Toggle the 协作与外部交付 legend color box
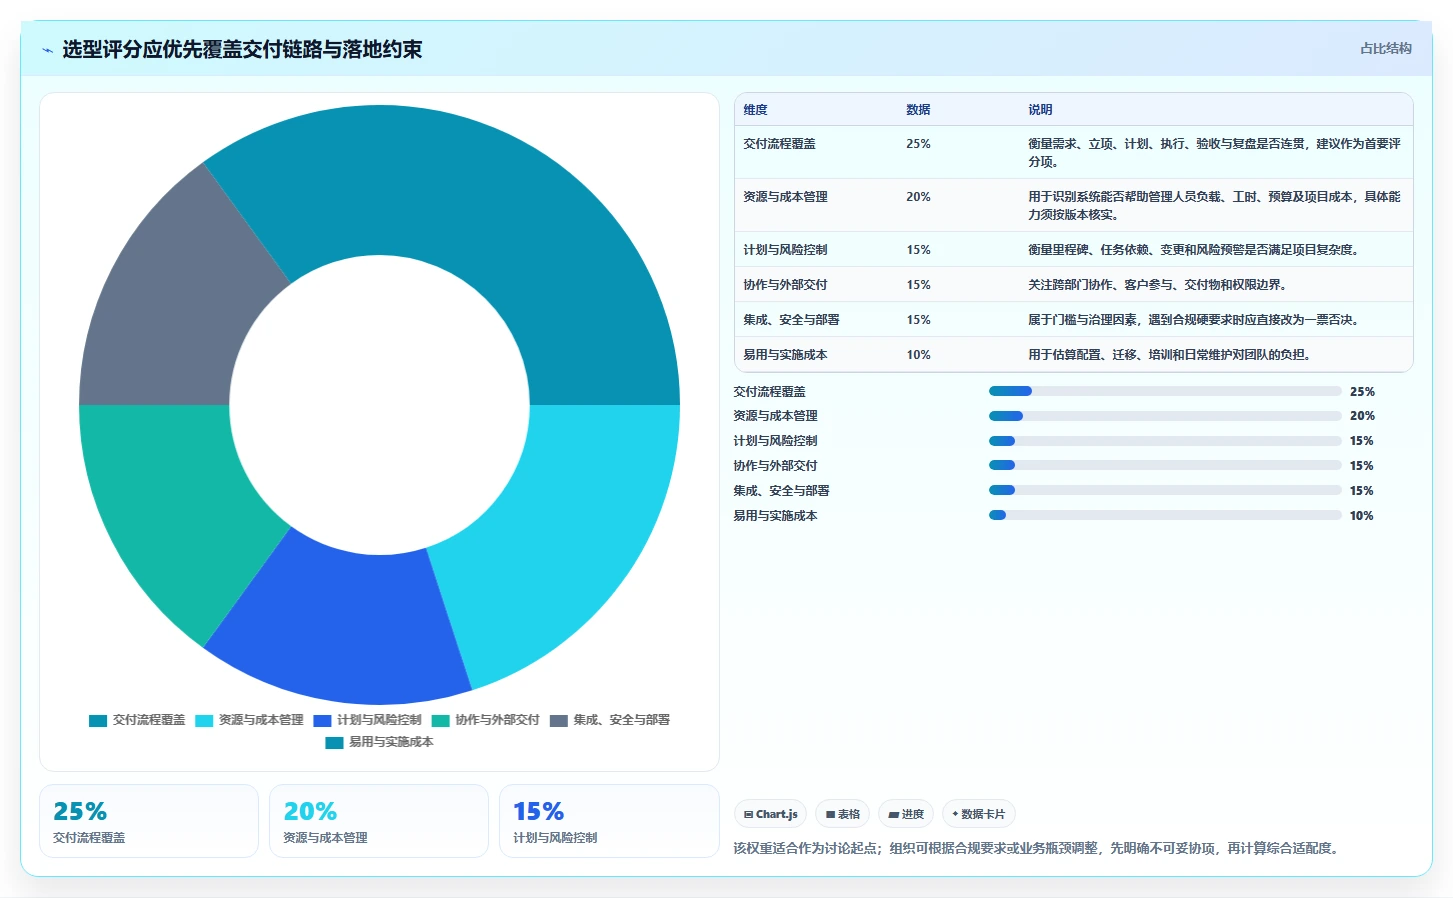The width and height of the screenshot is (1453, 898). coord(440,720)
